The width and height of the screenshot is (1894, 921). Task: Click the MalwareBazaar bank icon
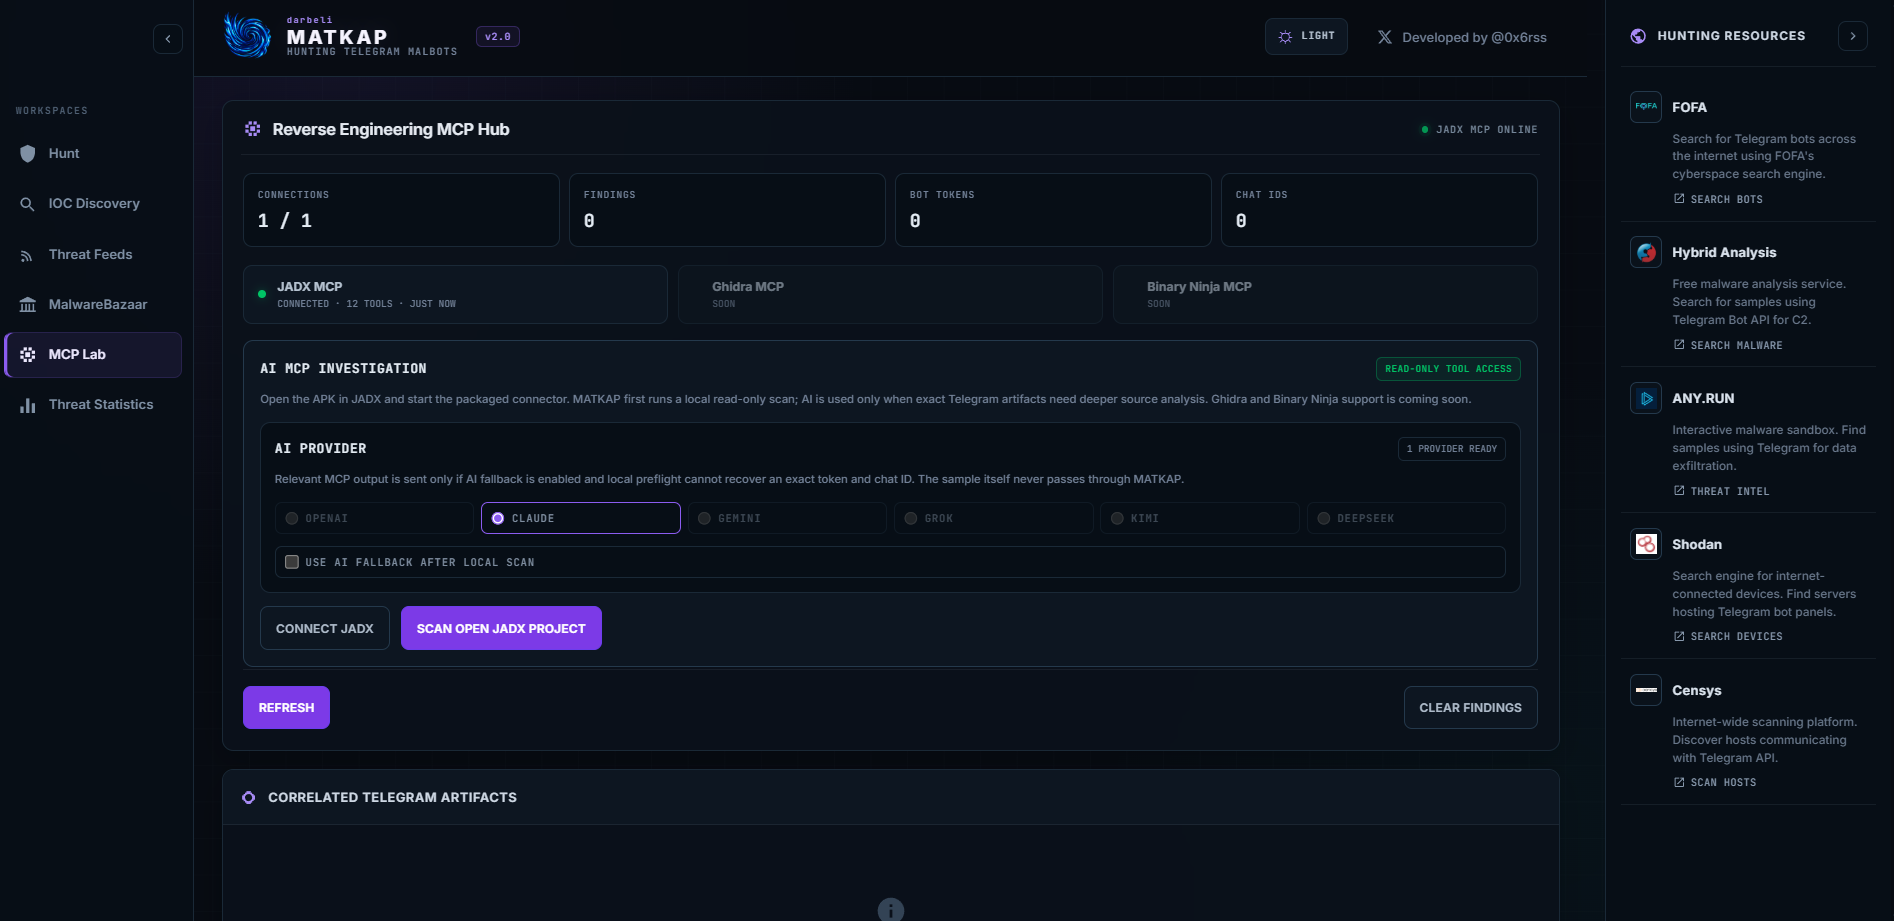[28, 305]
